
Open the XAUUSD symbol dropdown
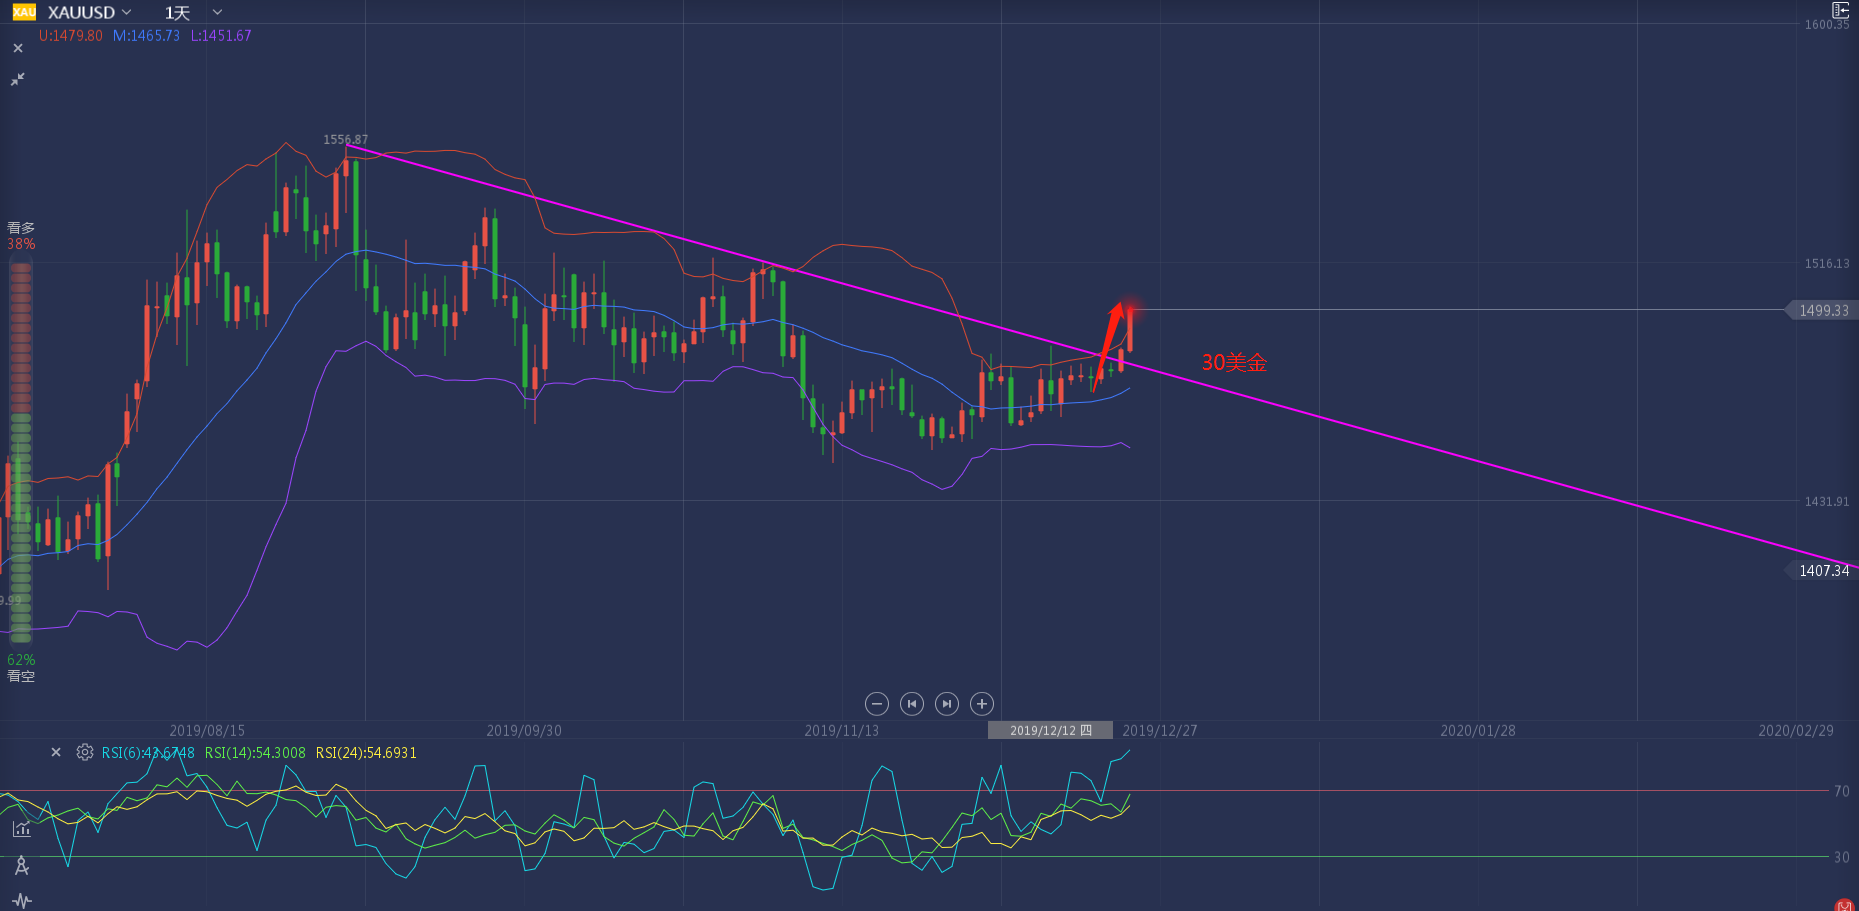(90, 12)
